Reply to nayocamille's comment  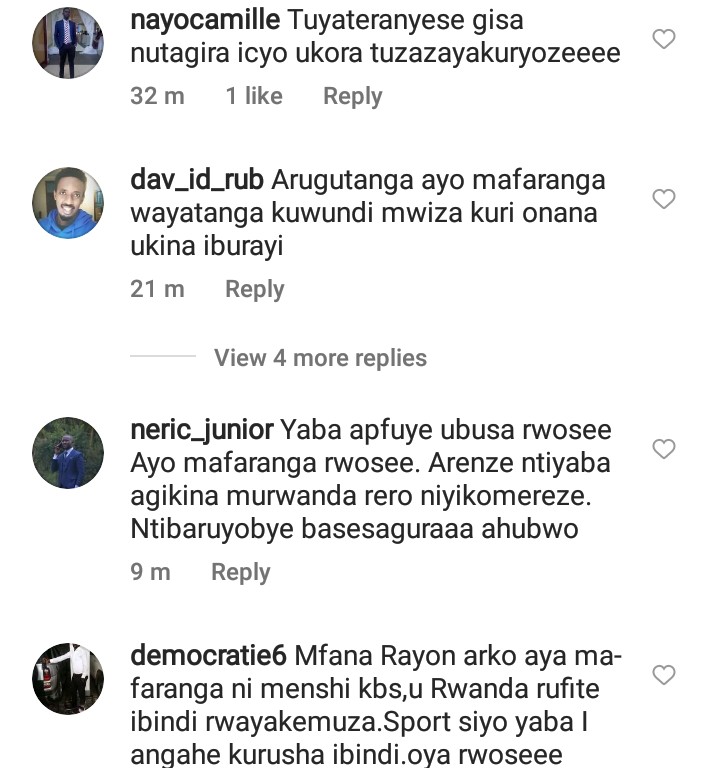coord(353,96)
